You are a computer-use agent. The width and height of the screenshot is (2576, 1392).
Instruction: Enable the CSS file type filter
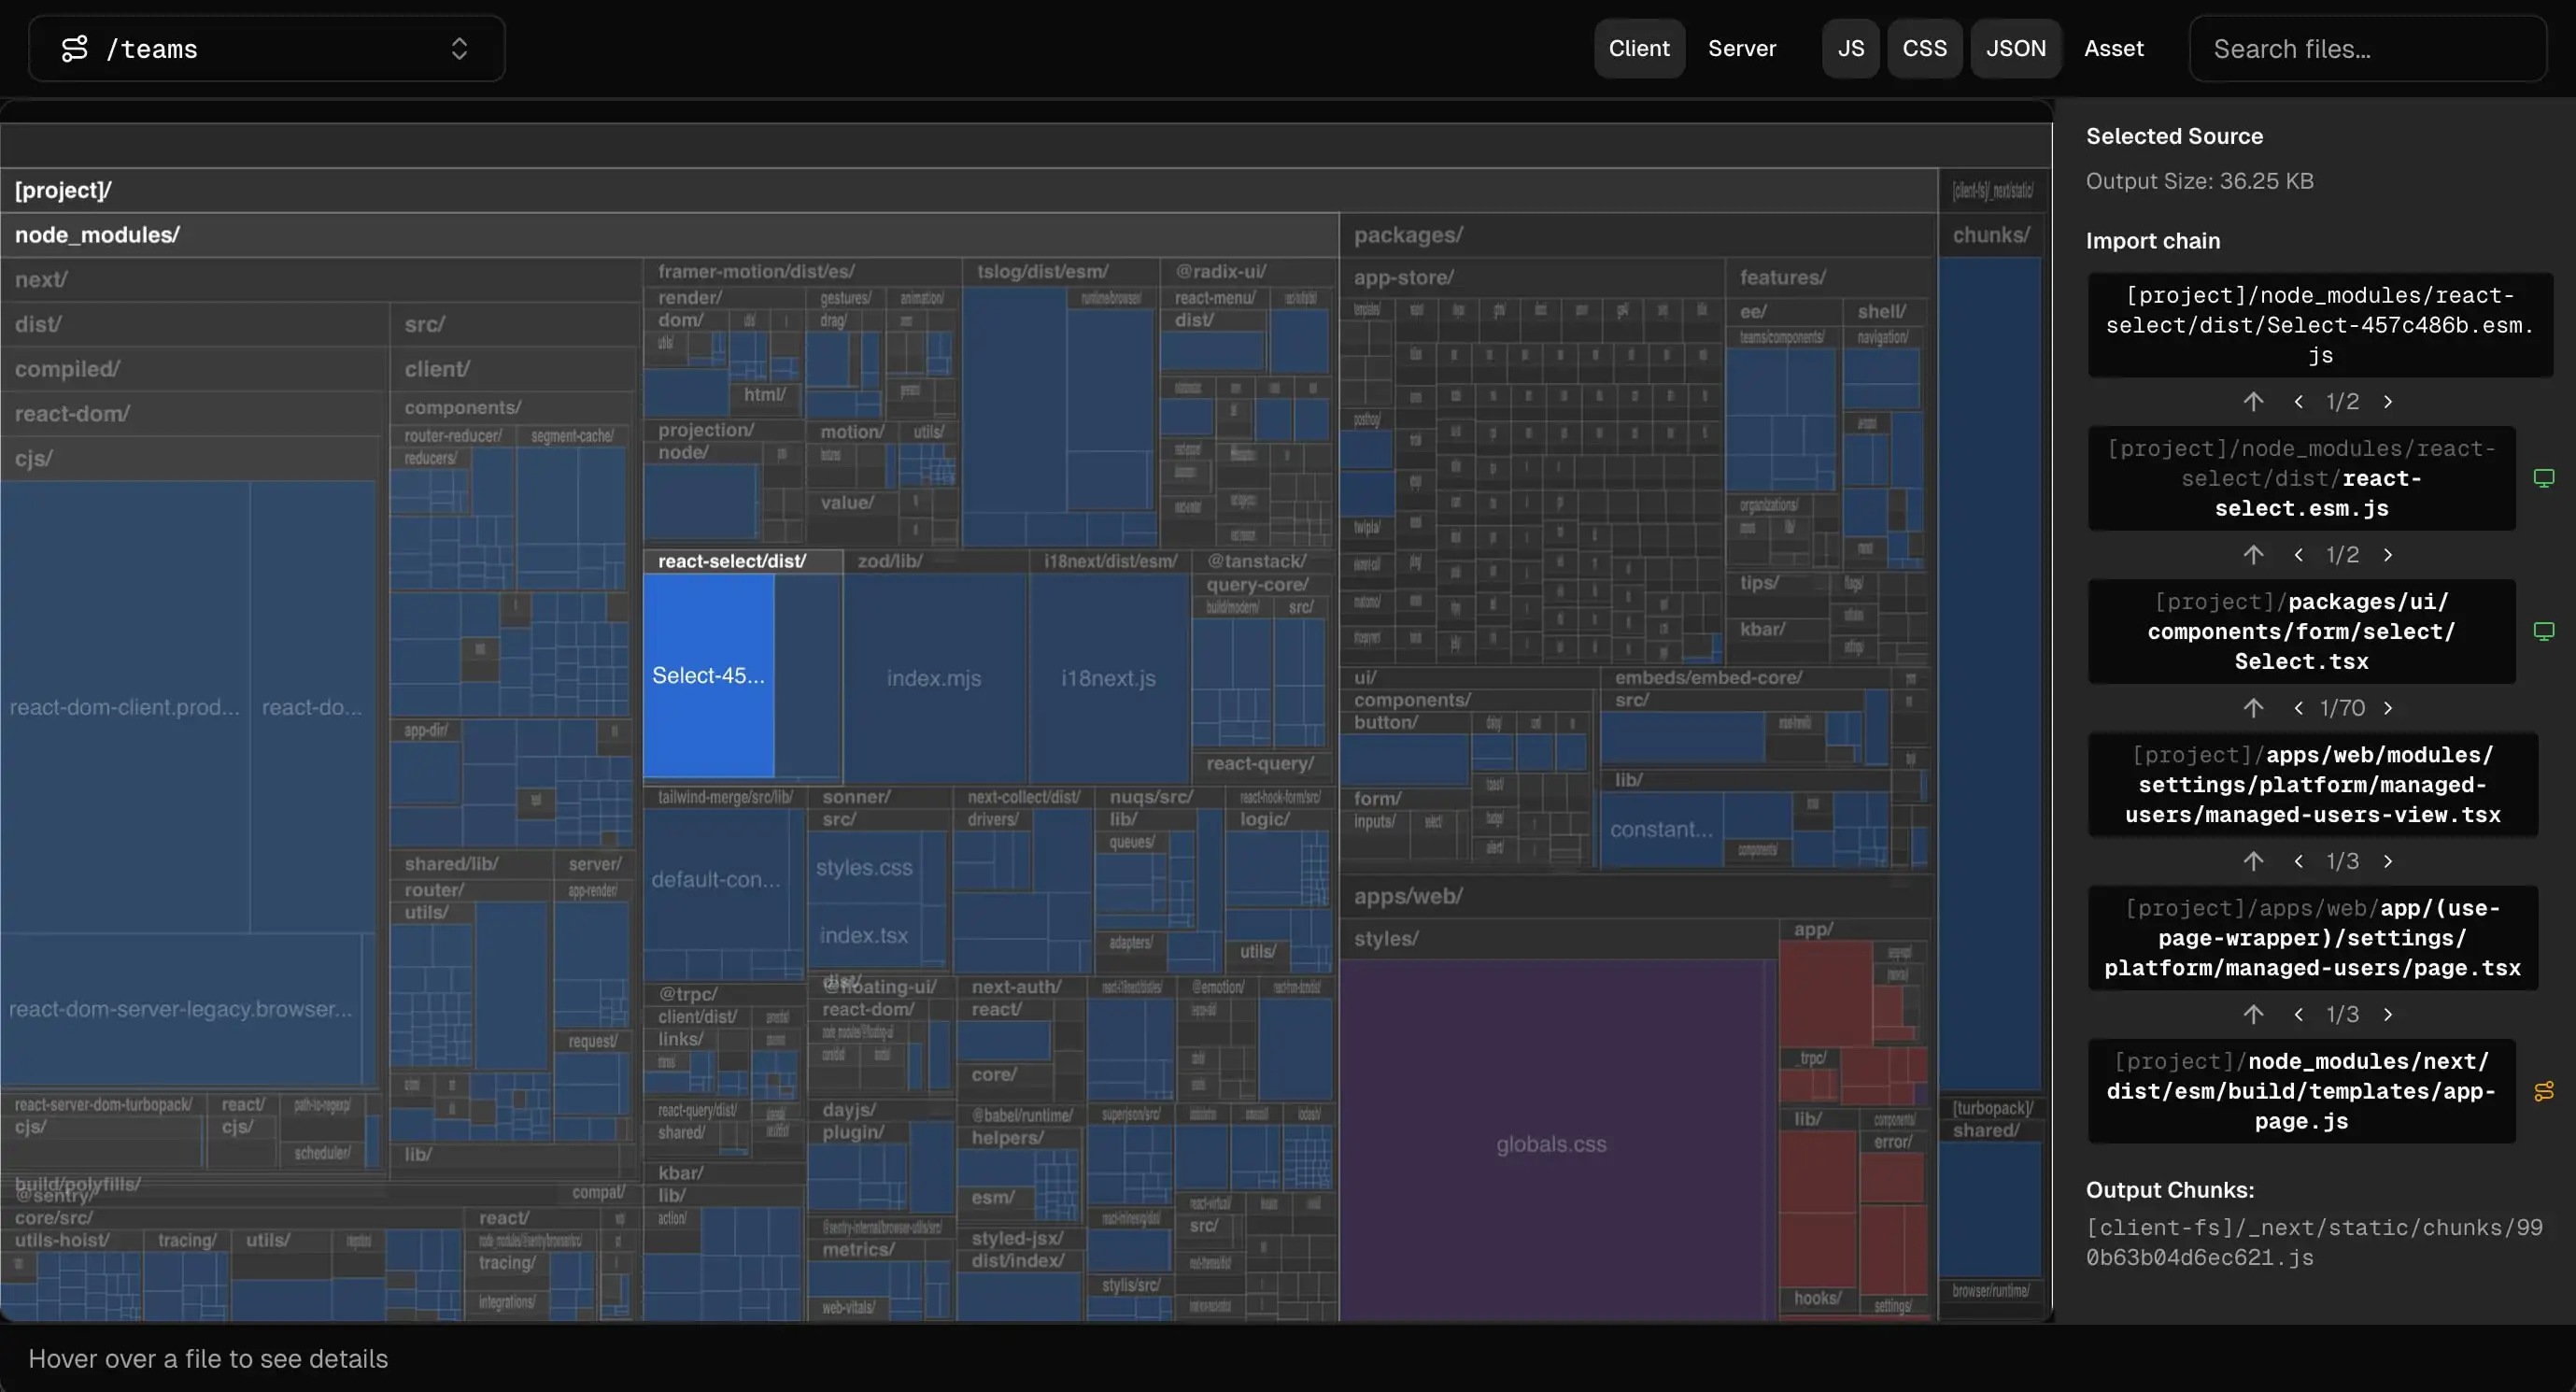pos(1924,48)
